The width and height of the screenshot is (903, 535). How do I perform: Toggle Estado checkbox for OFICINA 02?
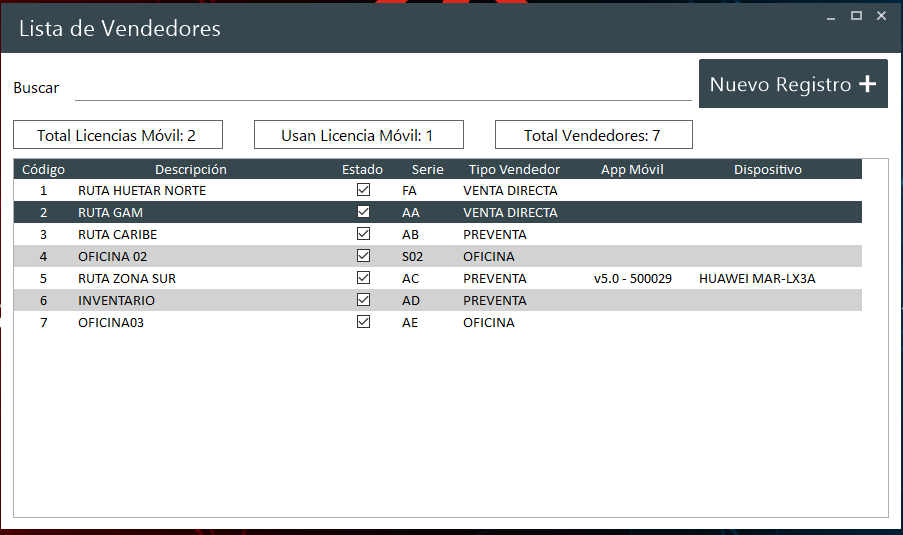click(x=363, y=256)
